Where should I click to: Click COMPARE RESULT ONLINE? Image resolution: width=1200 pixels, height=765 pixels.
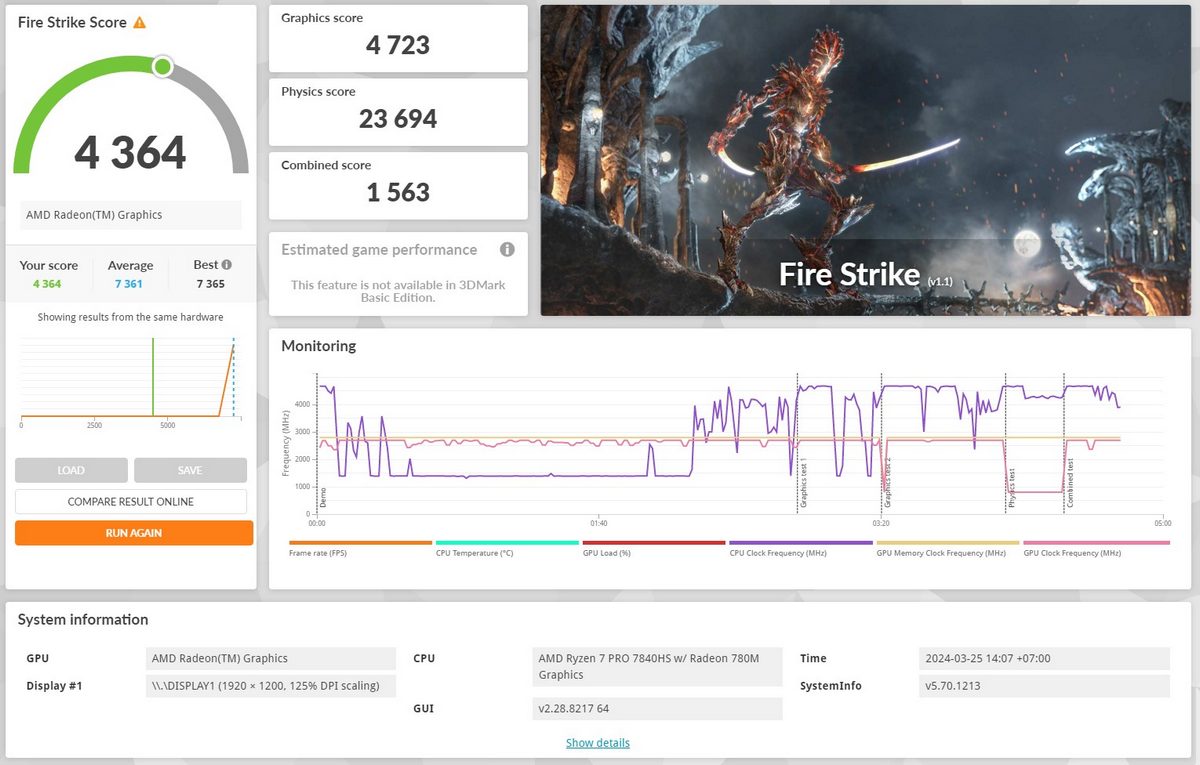[x=131, y=501]
